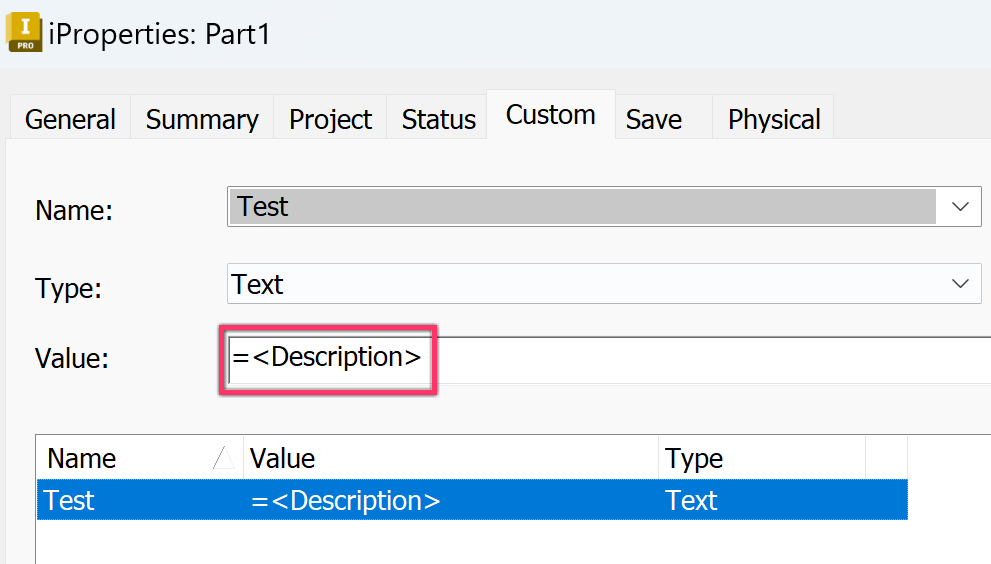Click the Inventor Pro icon in title bar
The width and height of the screenshot is (991, 564).
(24, 32)
